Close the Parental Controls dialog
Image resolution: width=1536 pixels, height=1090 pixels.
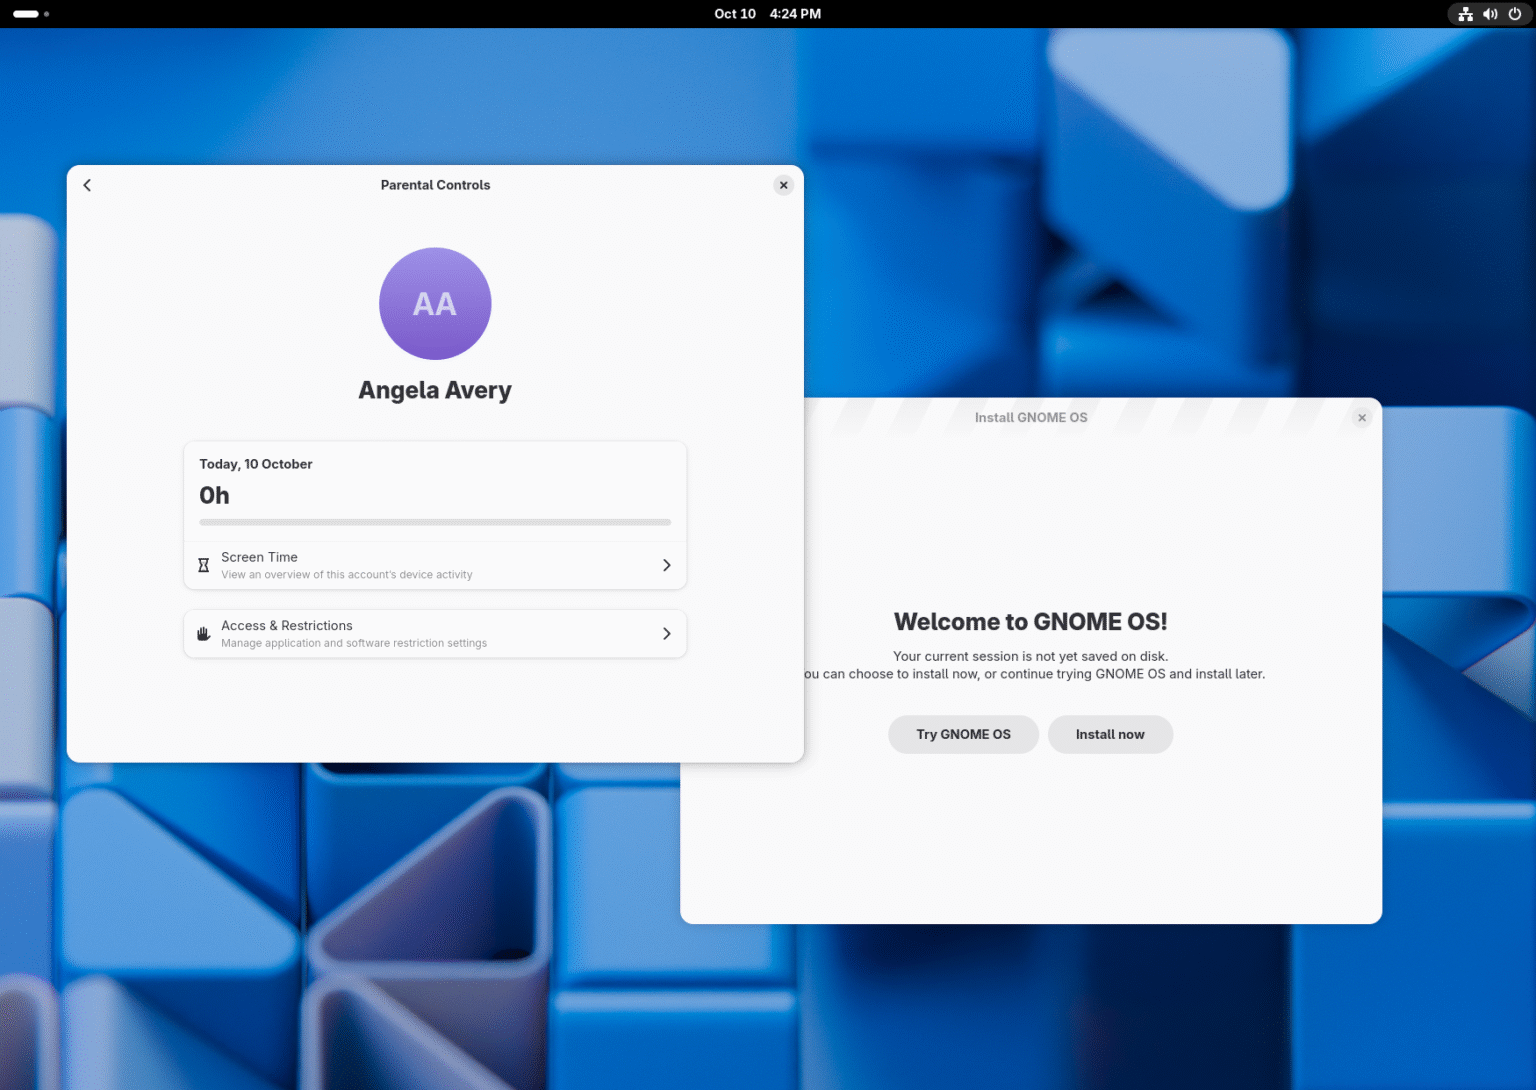(x=783, y=185)
